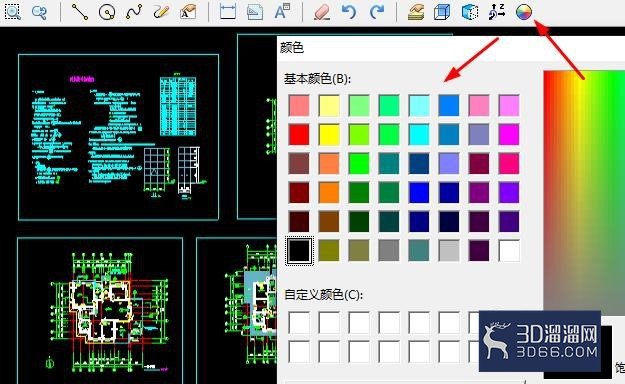Choose the bright olive-yellow swatch
Viewport: 625px width, 384px height.
[x=329, y=251]
